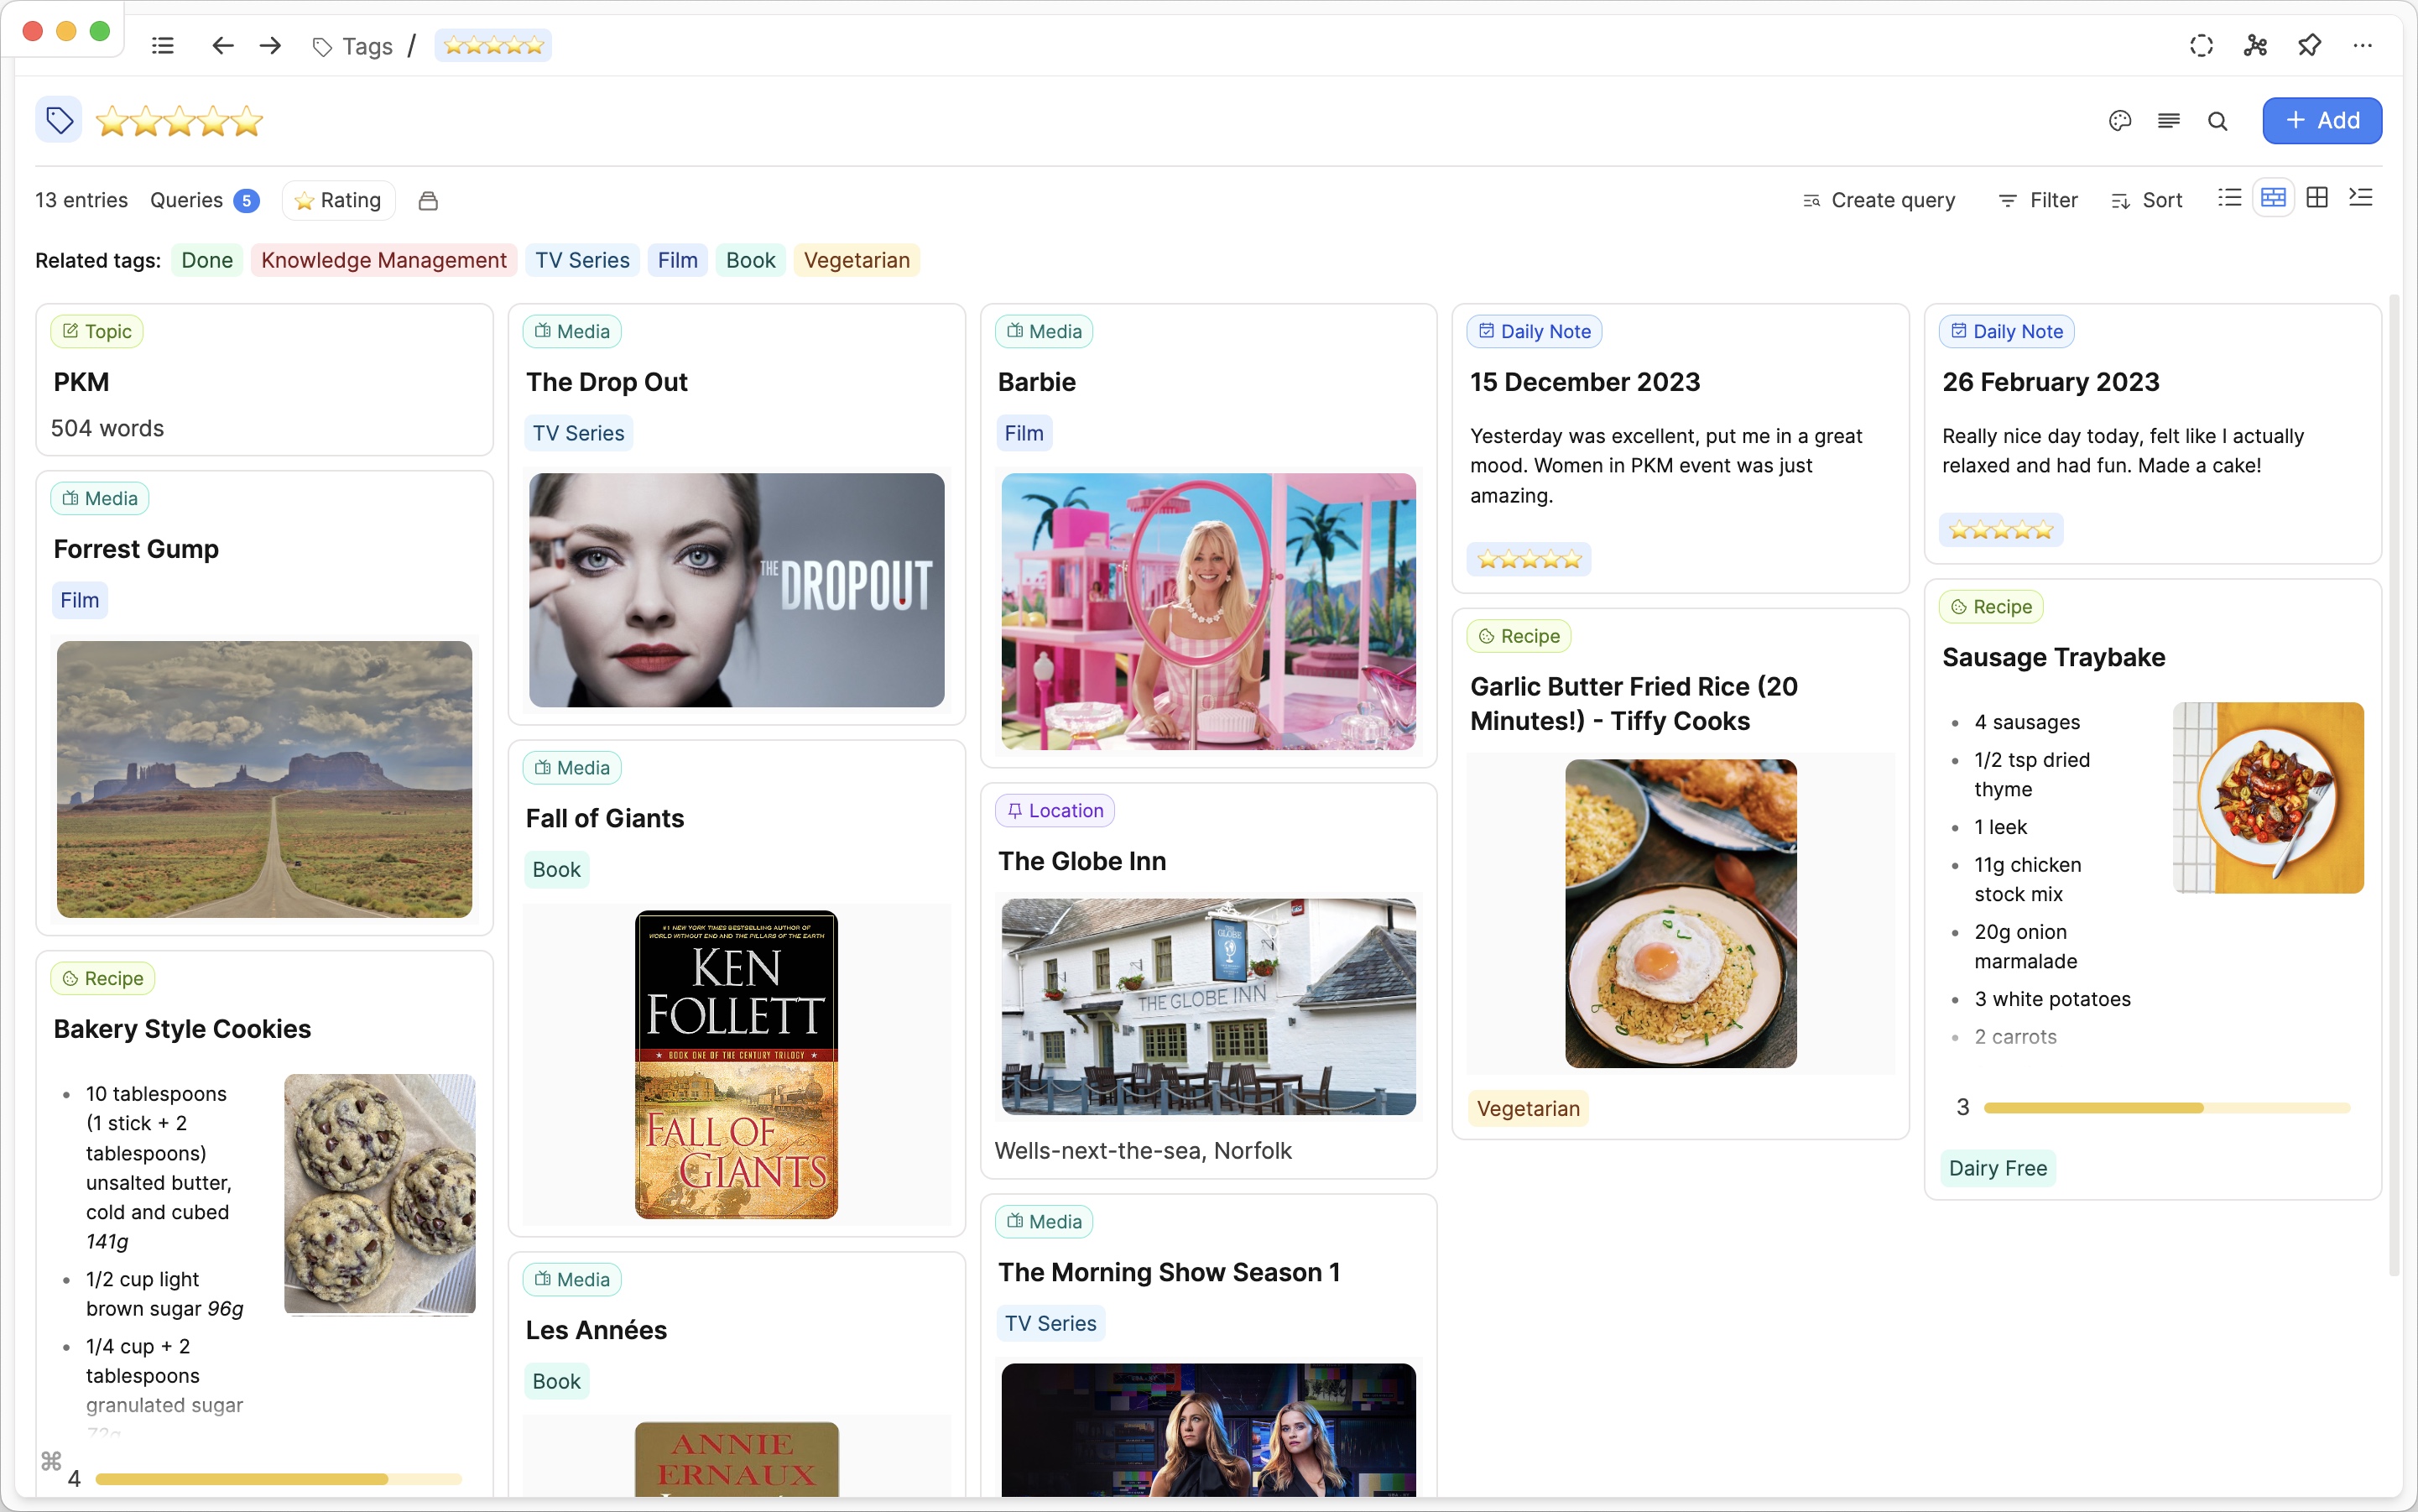Click Location type label

tap(1055, 810)
